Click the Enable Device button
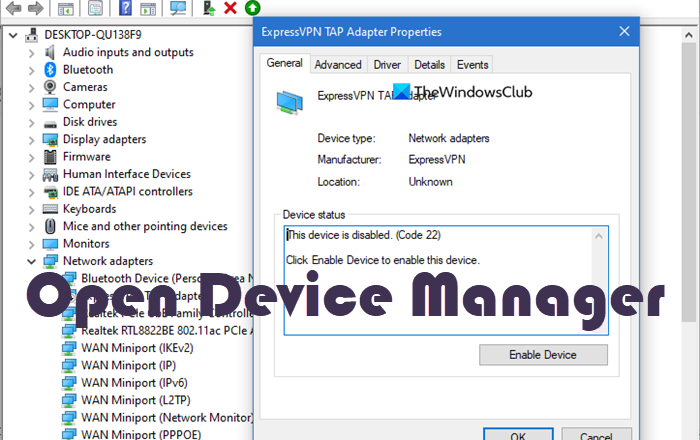Image resolution: width=700 pixels, height=440 pixels. click(543, 355)
